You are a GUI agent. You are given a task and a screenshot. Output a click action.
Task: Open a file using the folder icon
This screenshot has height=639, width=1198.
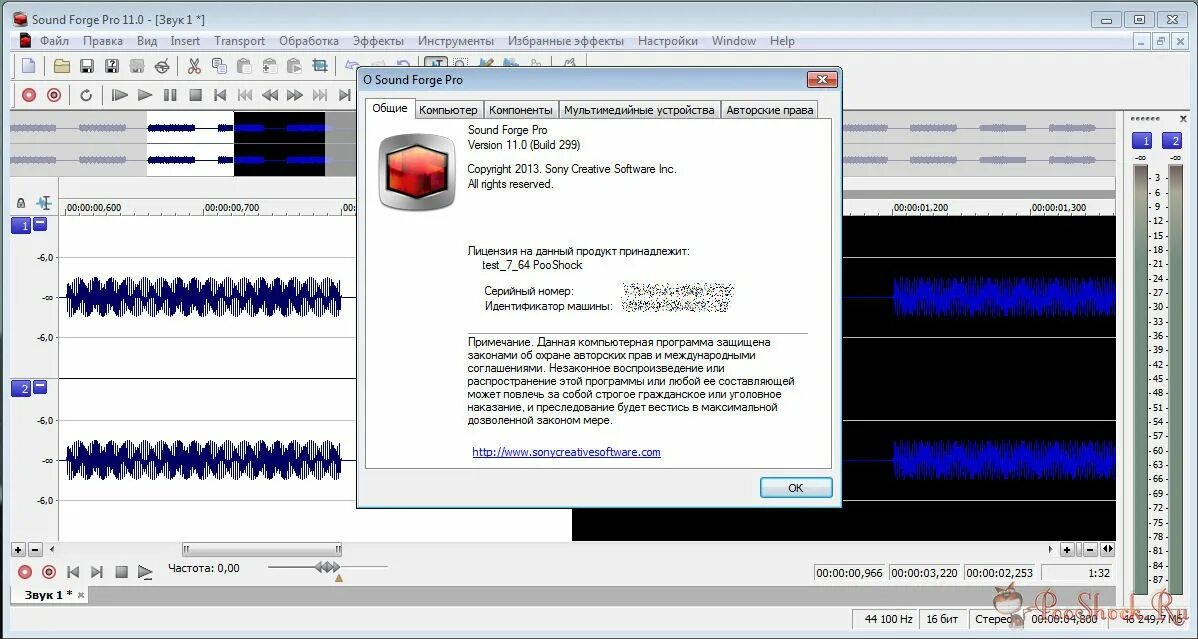click(x=61, y=66)
